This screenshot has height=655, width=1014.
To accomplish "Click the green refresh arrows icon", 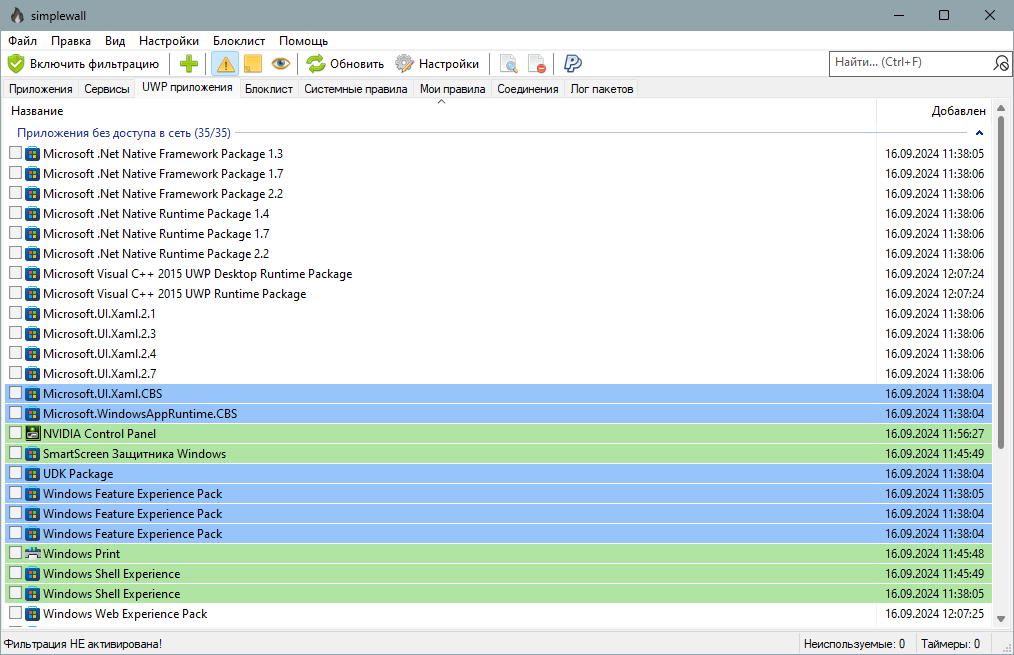I will pos(316,63).
